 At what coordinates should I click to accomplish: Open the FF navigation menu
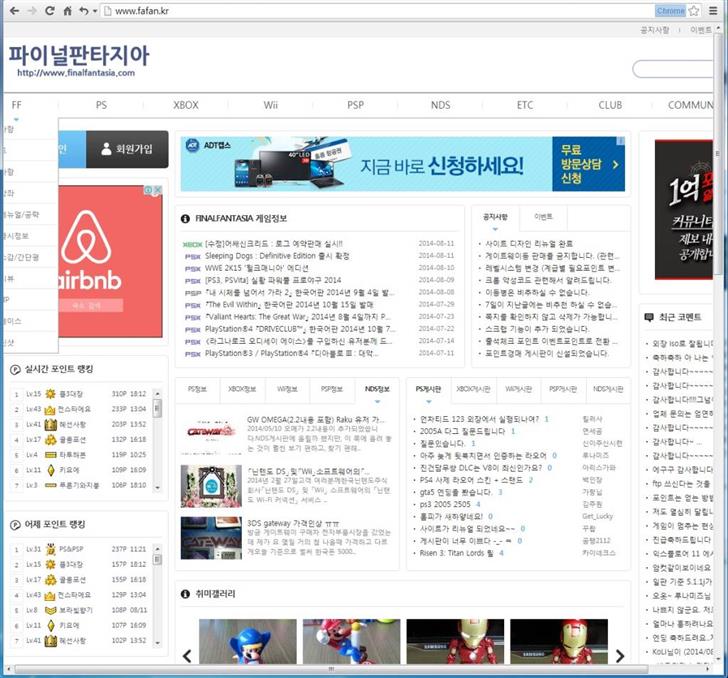pyautogui.click(x=17, y=105)
